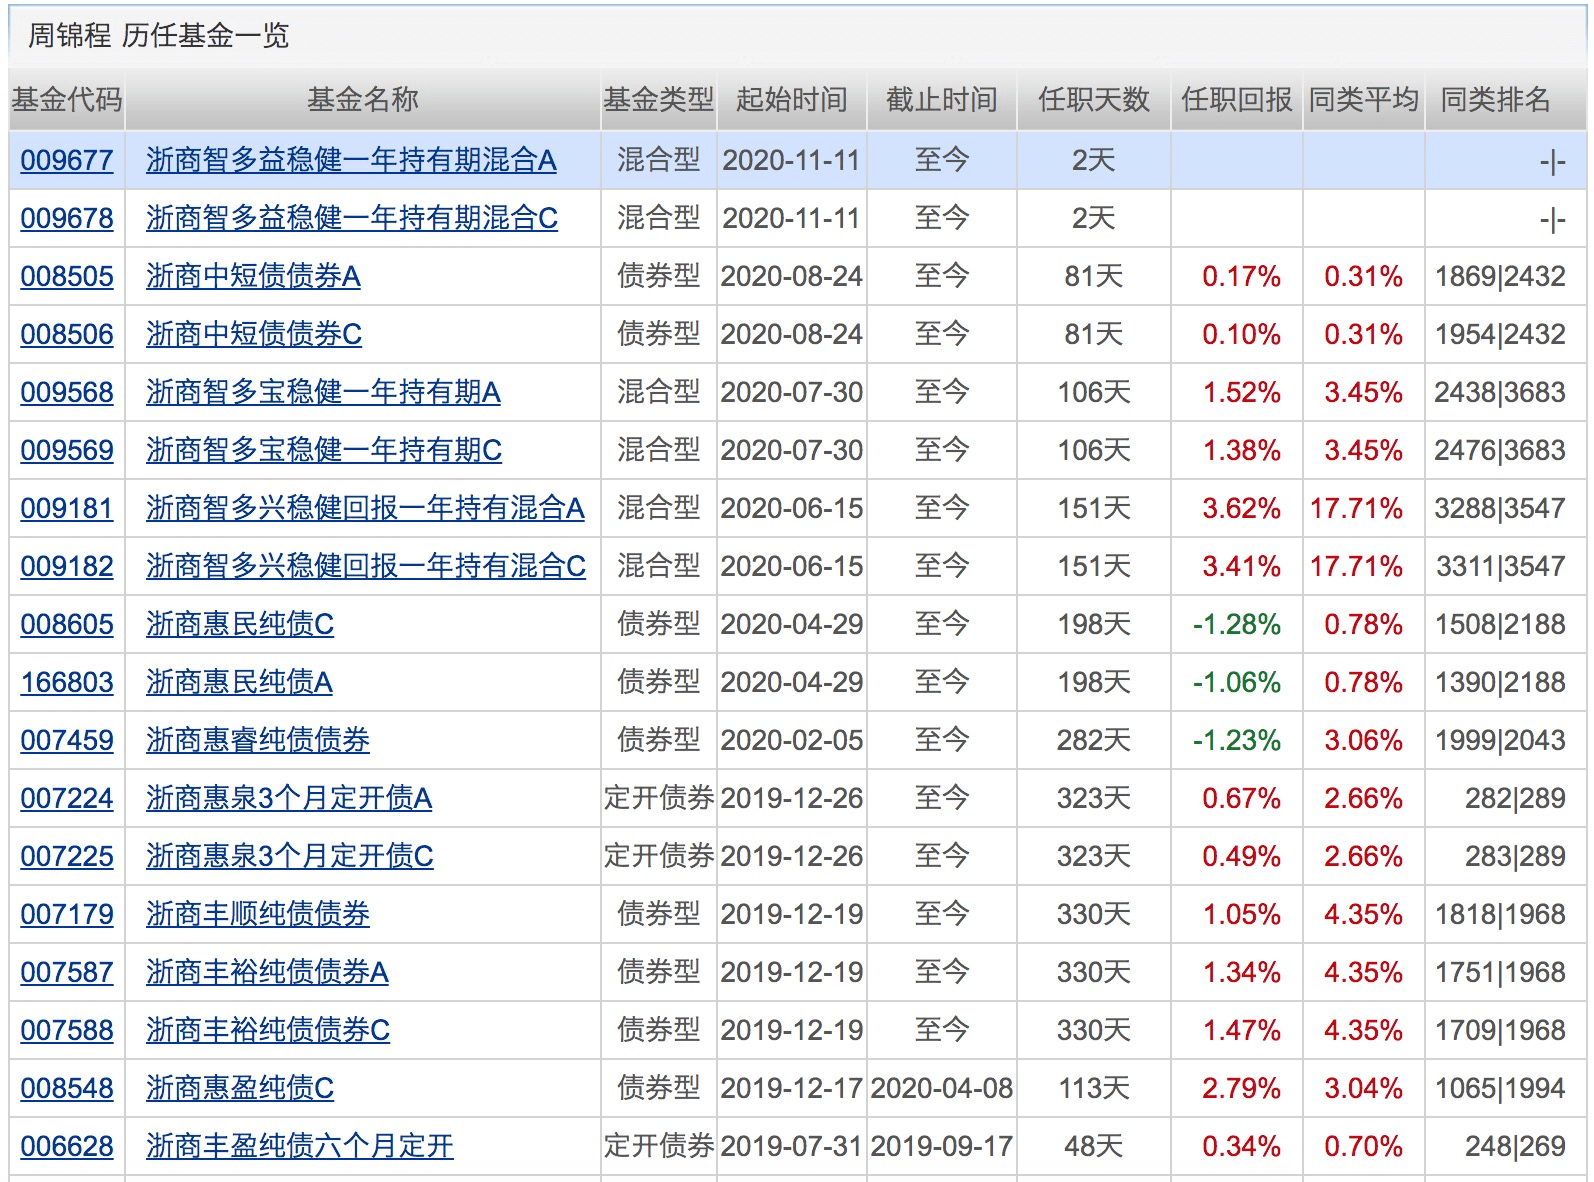This screenshot has width=1594, height=1182.
Task: Open fund code link 007459
Action: click(67, 740)
